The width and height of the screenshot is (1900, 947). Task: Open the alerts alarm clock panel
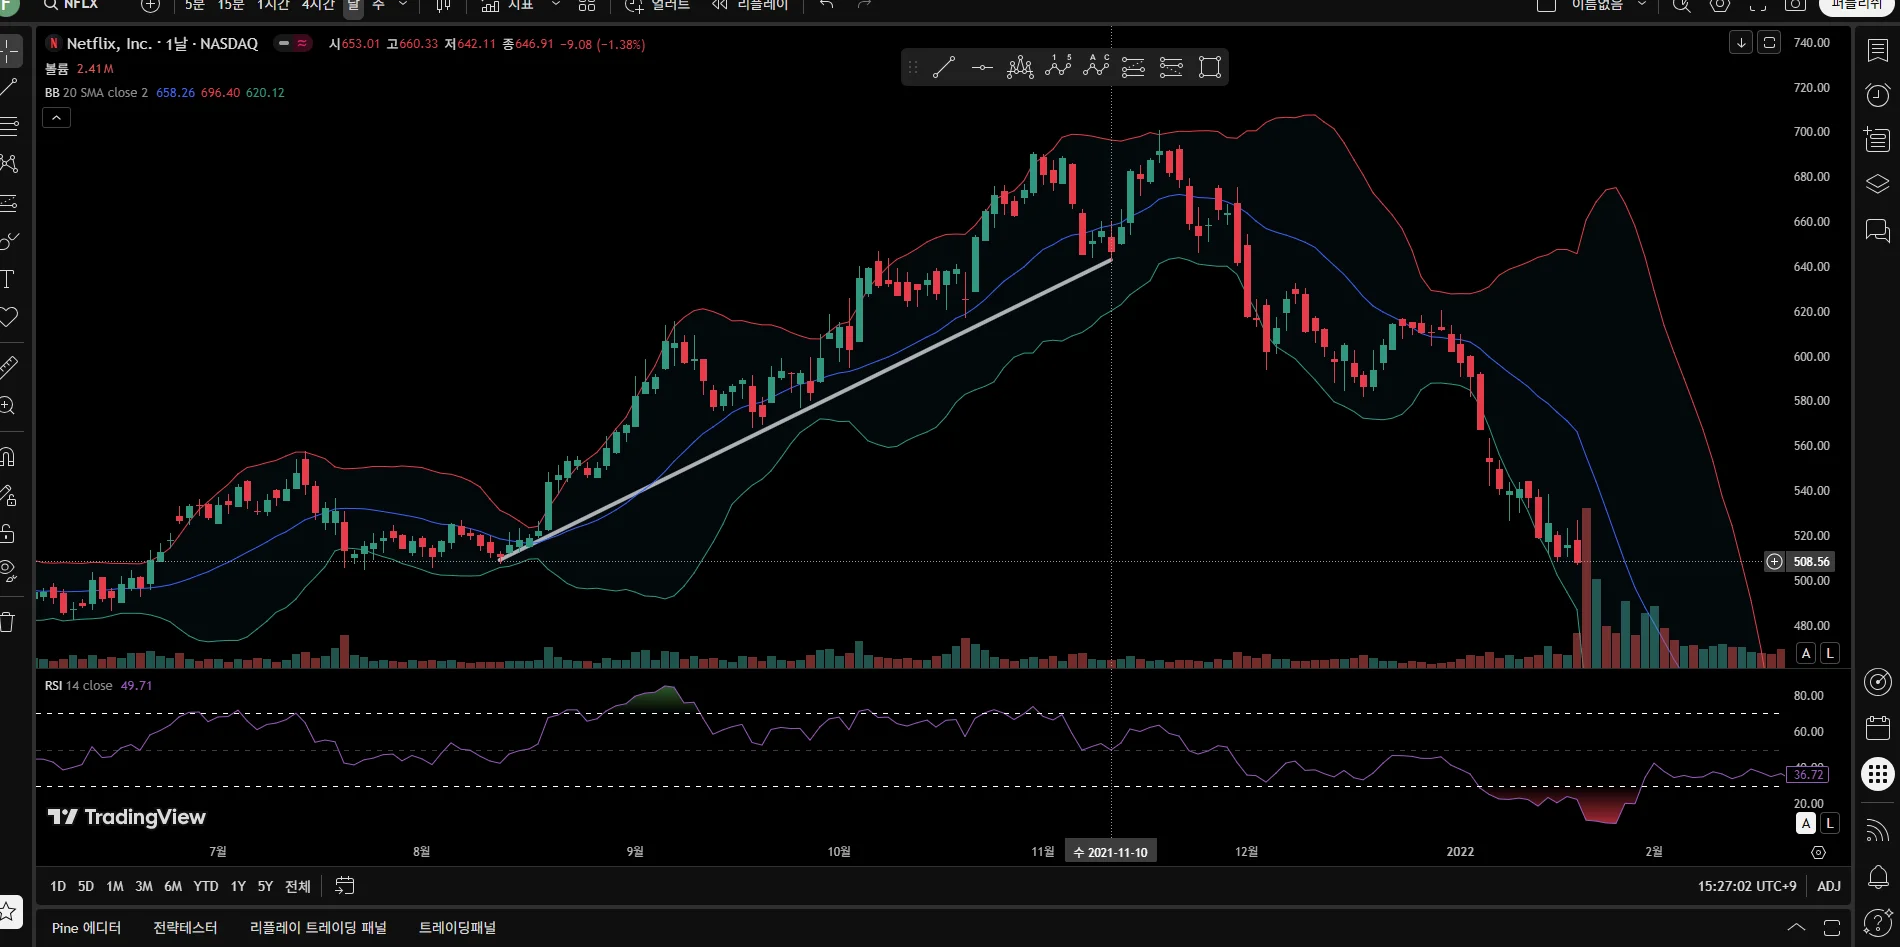pyautogui.click(x=1877, y=95)
